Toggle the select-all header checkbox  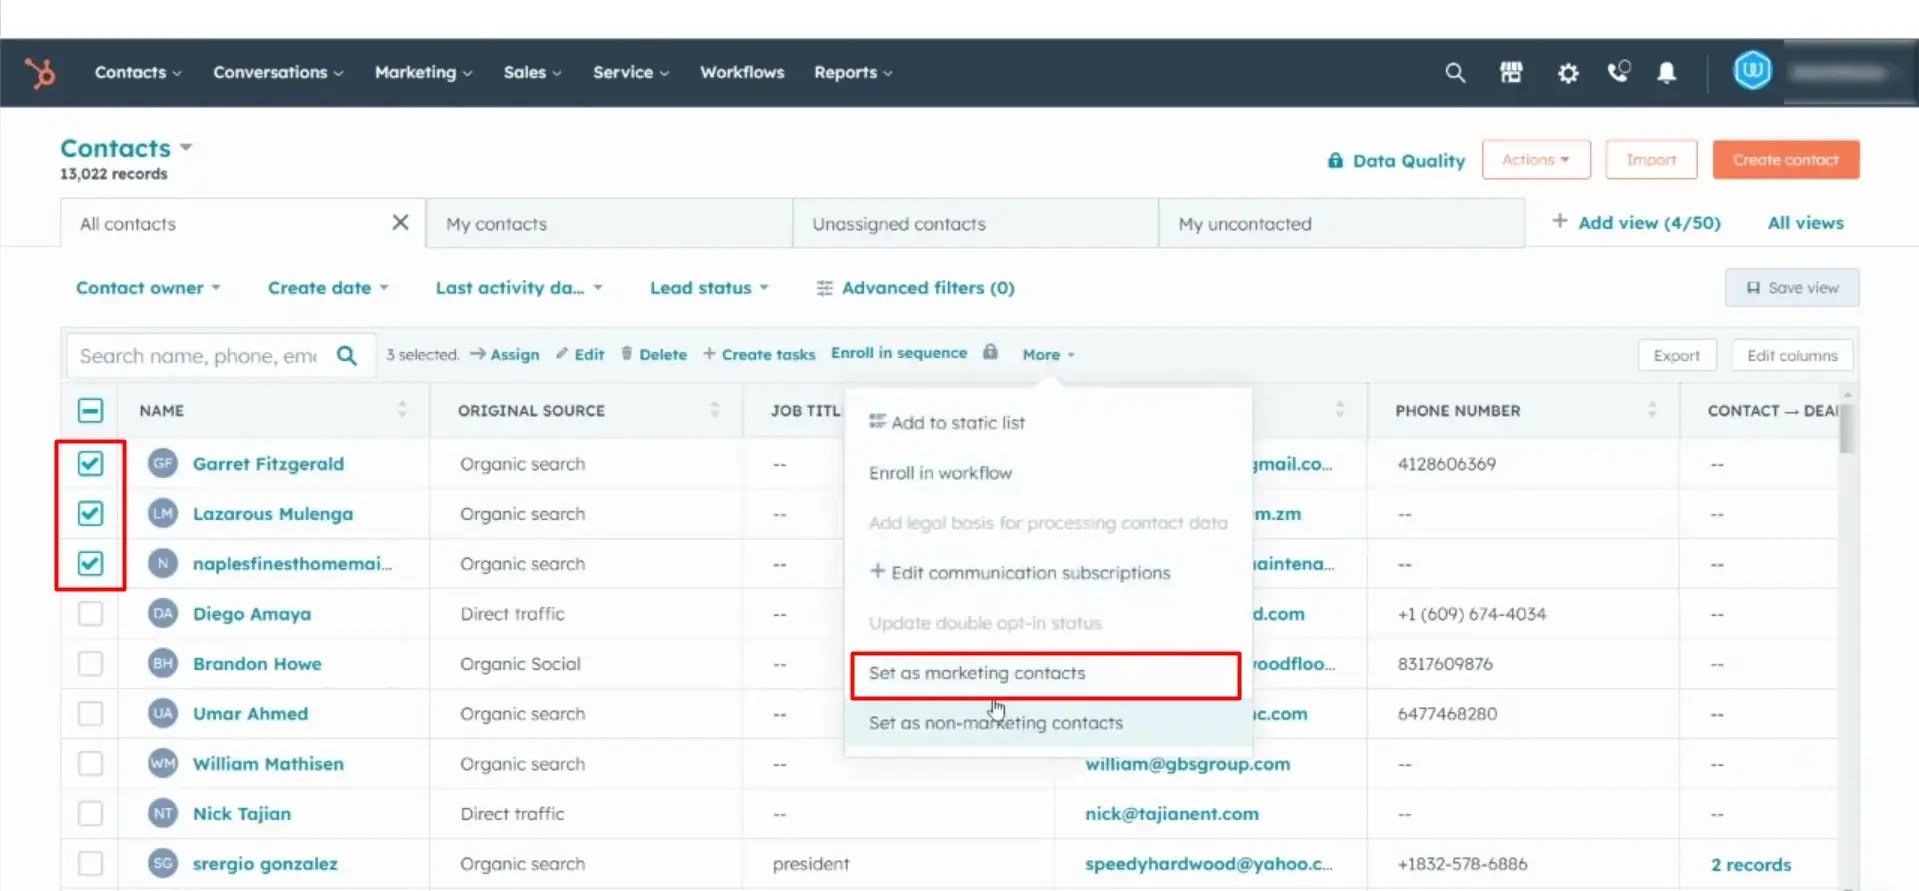90,410
